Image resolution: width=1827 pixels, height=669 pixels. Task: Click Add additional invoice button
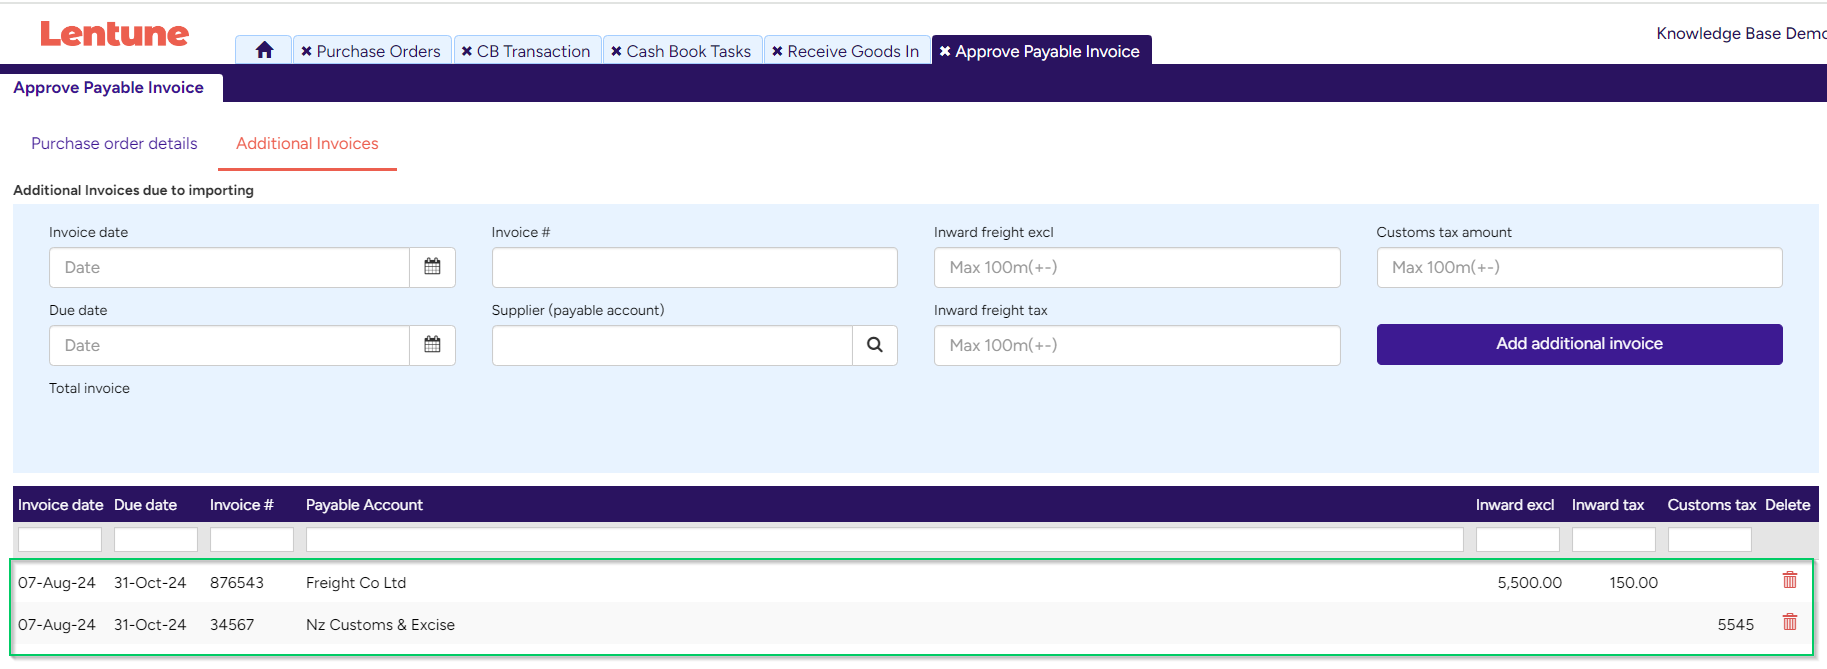[1579, 344]
